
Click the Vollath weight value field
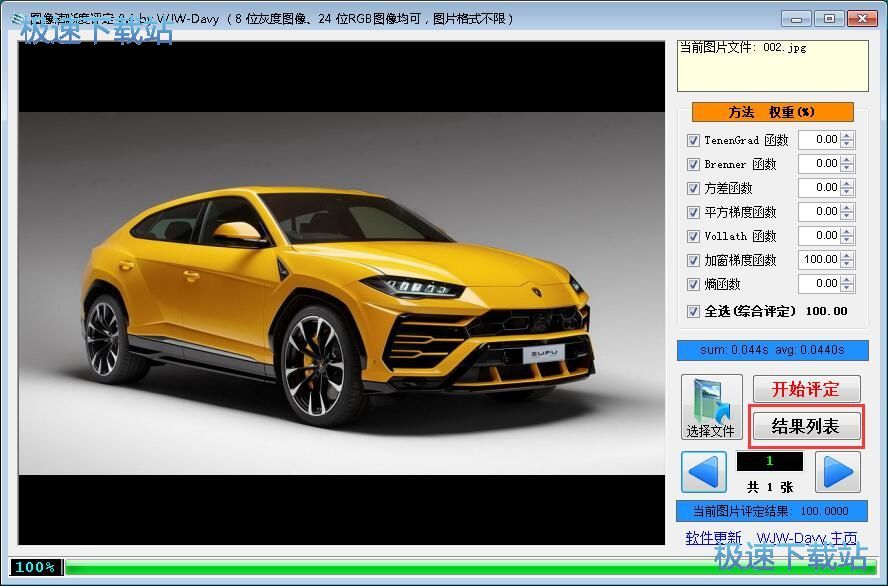819,236
